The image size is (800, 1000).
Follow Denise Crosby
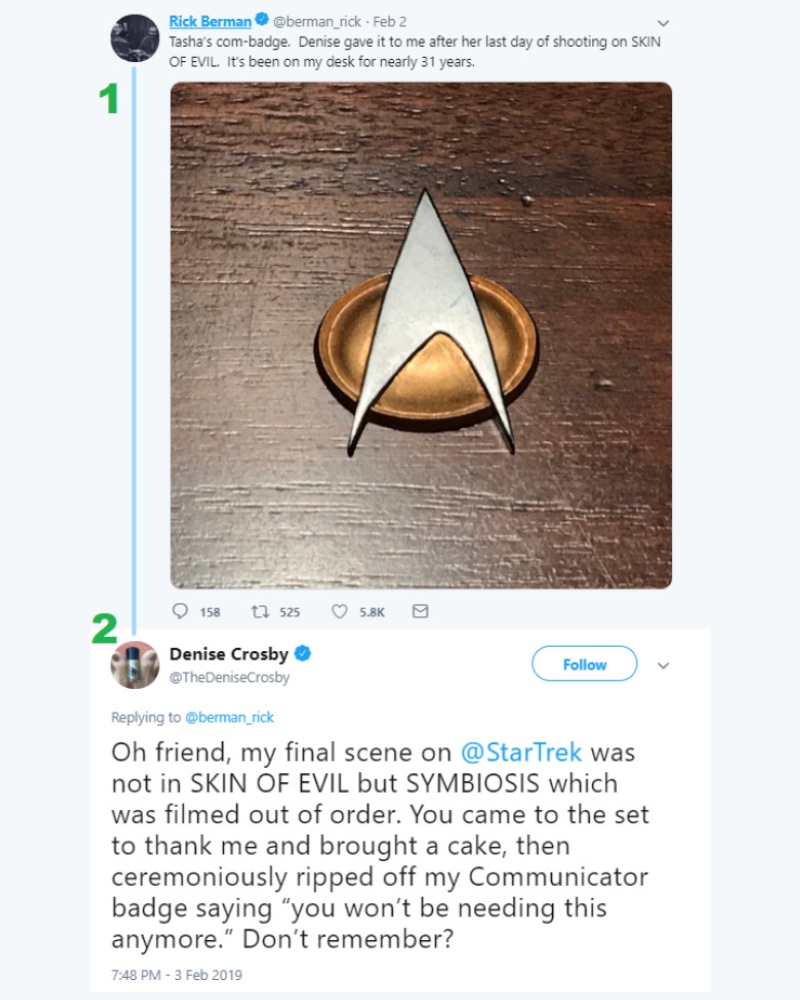point(584,664)
